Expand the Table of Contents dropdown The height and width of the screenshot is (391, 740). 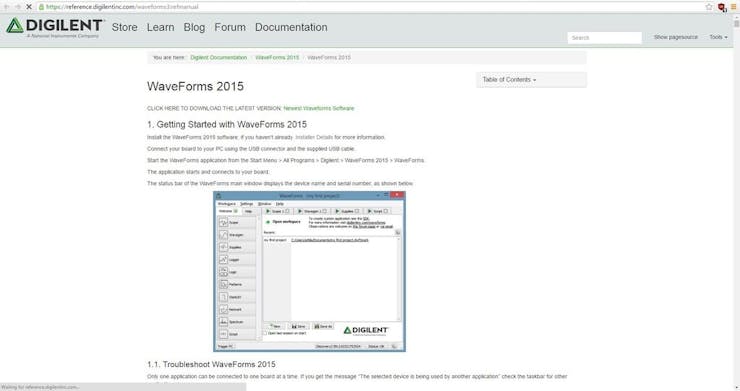click(x=509, y=80)
